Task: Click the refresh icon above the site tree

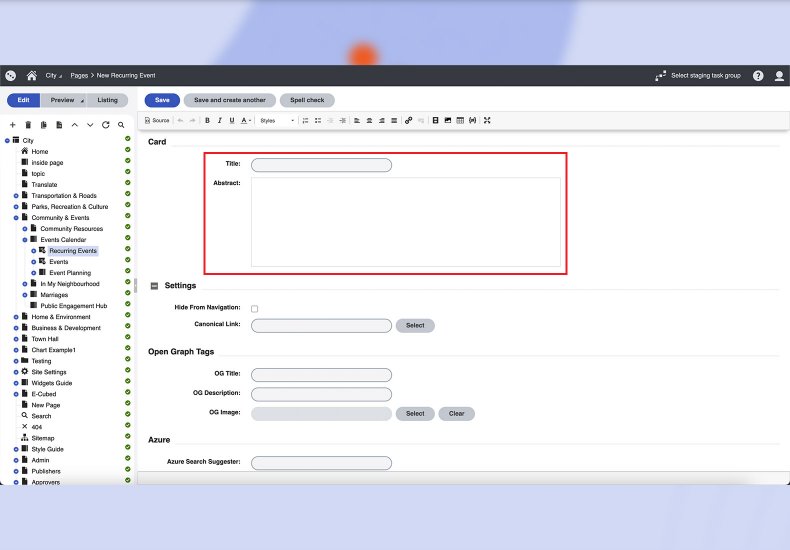Action: click(x=105, y=125)
